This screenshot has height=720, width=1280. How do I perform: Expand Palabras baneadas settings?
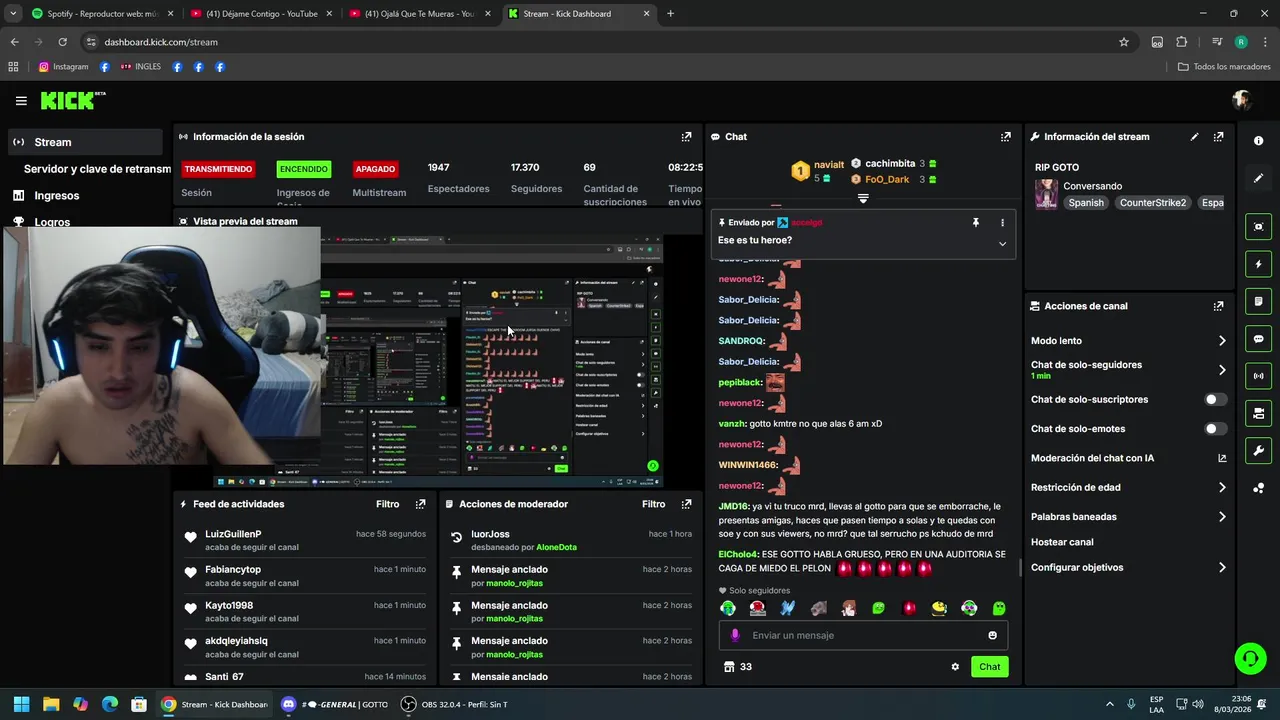[x=1222, y=517]
